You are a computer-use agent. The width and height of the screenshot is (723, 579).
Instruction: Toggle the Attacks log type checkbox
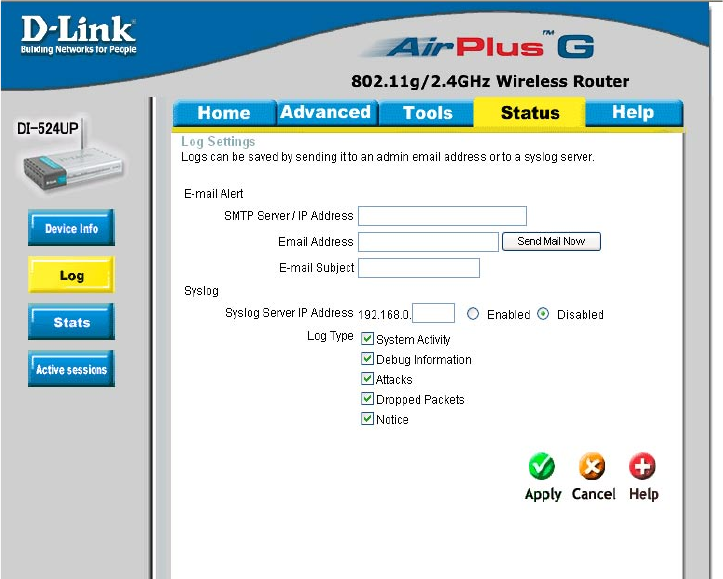click(x=367, y=378)
